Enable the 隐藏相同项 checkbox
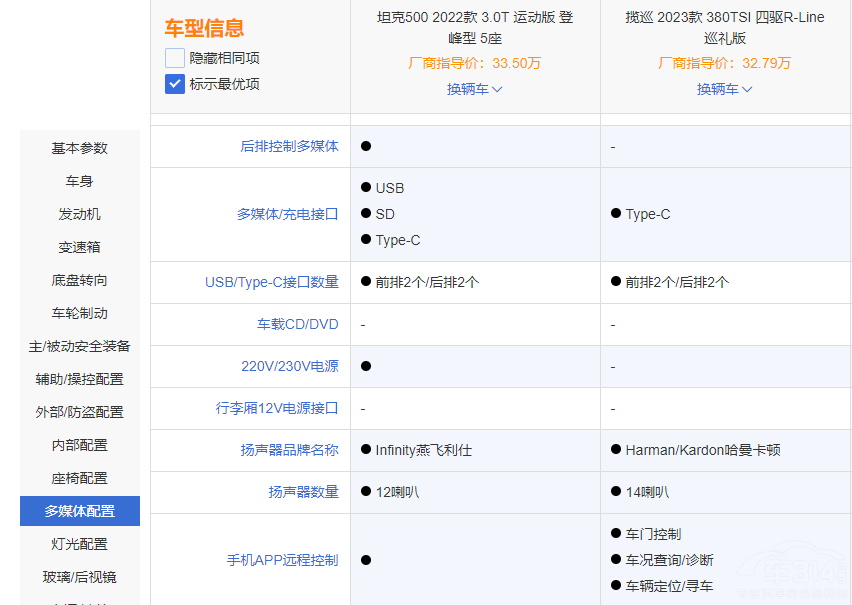This screenshot has width=852, height=605. [174, 57]
